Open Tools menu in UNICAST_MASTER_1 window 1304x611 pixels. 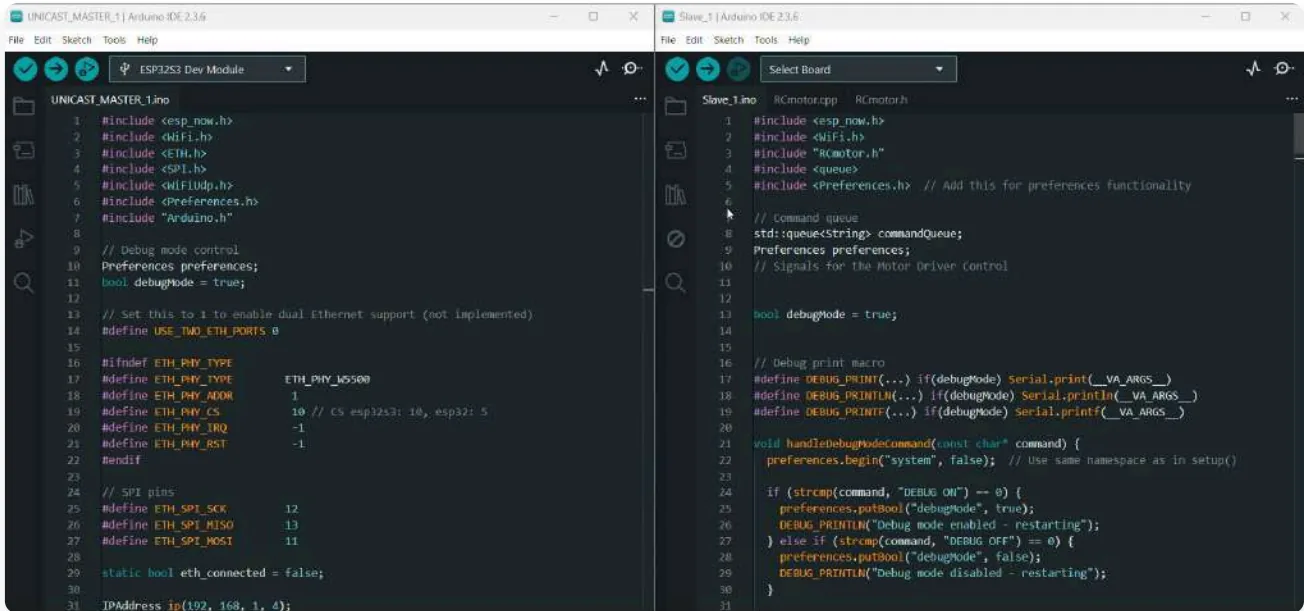(x=114, y=40)
